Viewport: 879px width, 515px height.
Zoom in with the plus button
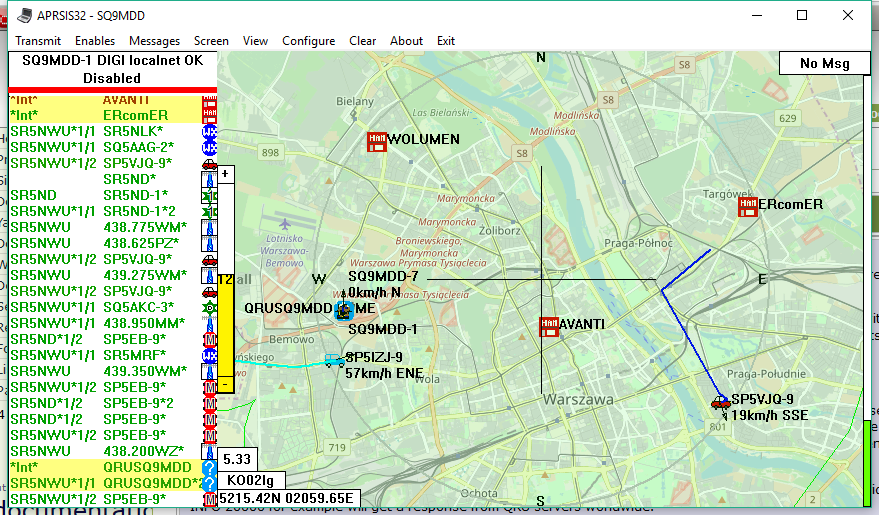coord(225,173)
